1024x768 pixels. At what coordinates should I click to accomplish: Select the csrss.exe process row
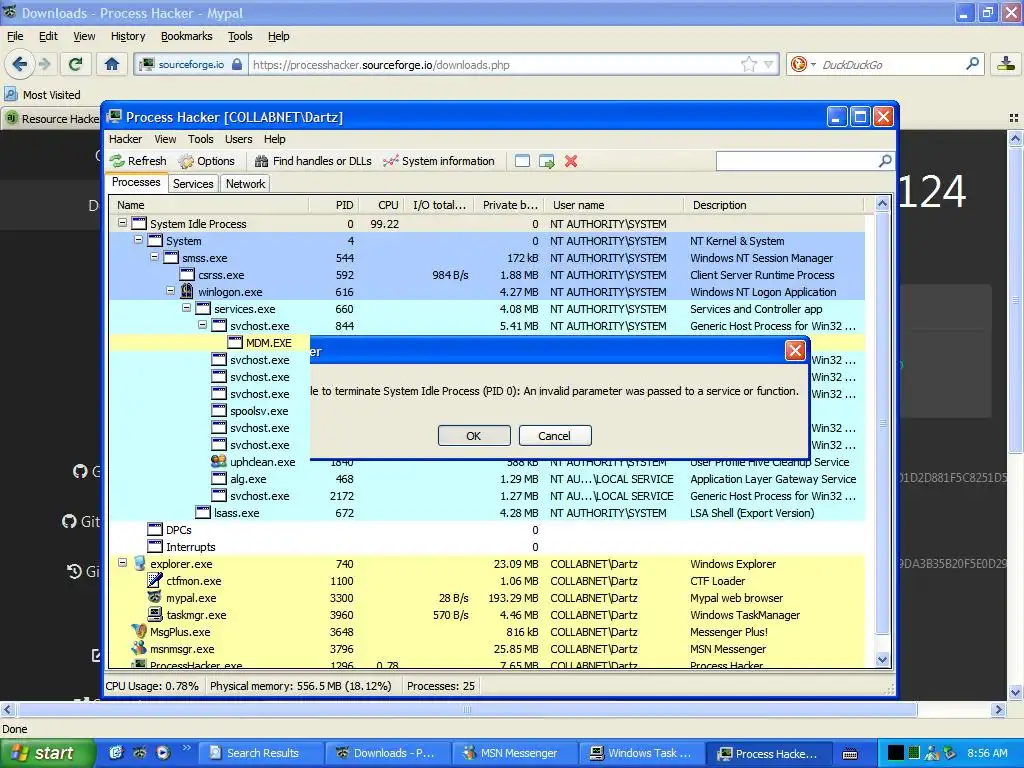pyautogui.click(x=487, y=275)
